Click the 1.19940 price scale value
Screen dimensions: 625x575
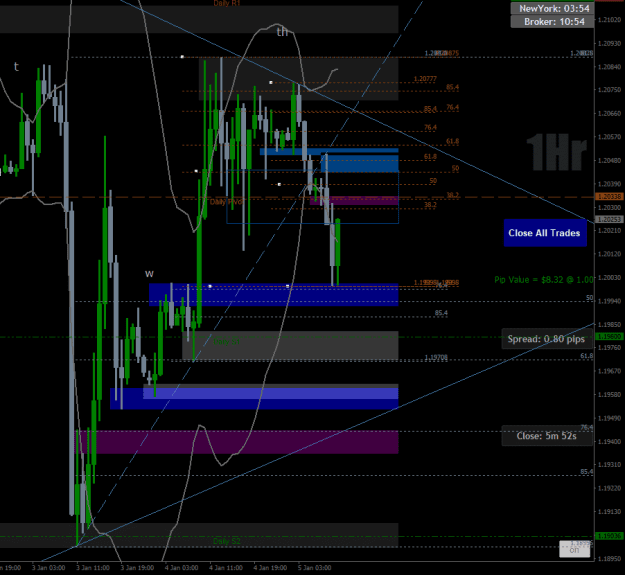(609, 301)
